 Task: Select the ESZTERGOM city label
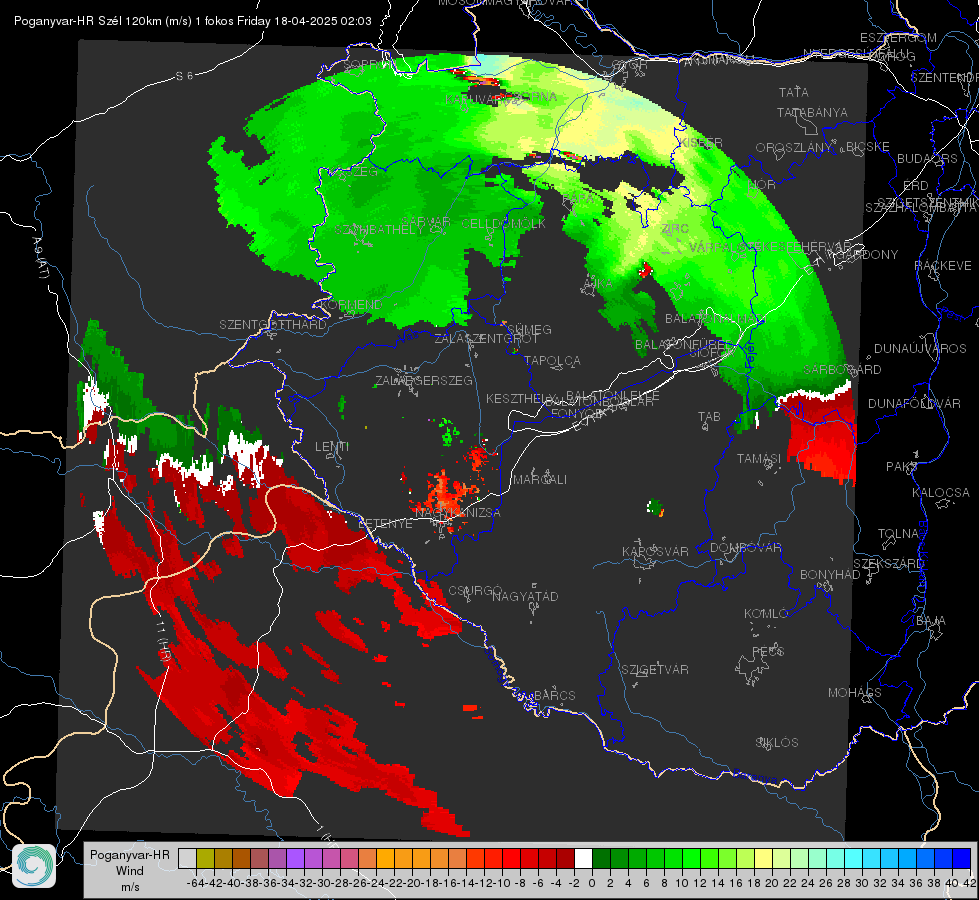tap(898, 38)
